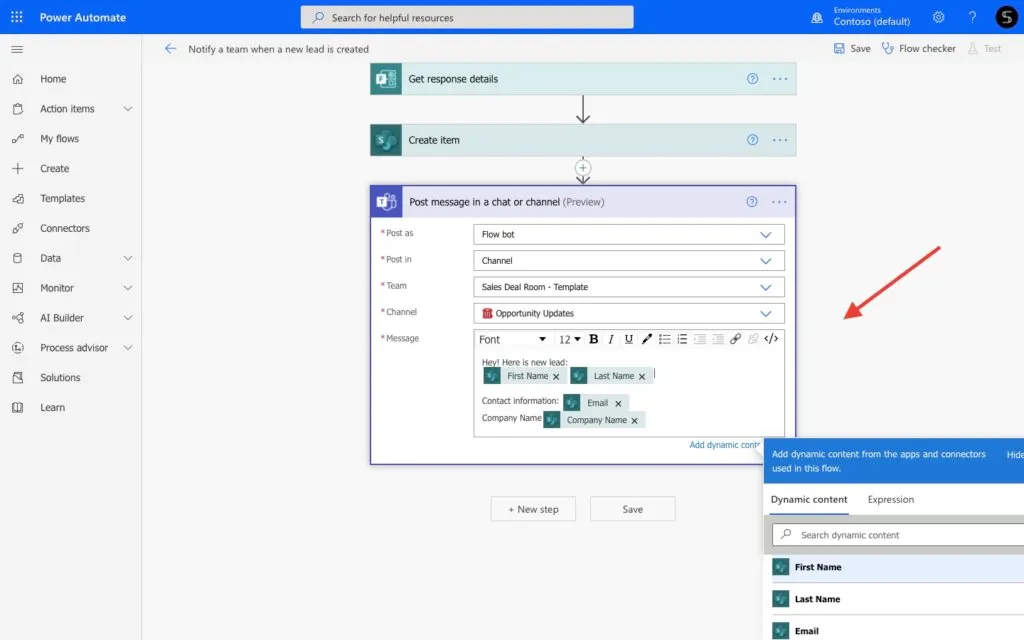Toggle bulleted list in message
This screenshot has height=640, width=1024.
(x=664, y=339)
